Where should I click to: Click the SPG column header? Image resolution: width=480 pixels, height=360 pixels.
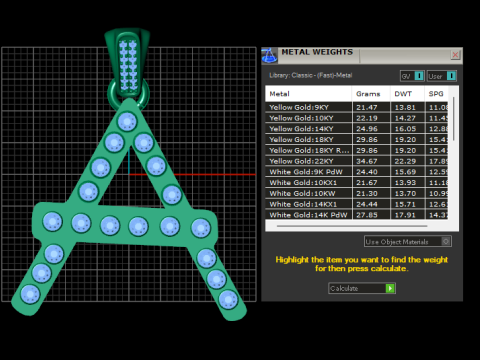click(x=436, y=94)
